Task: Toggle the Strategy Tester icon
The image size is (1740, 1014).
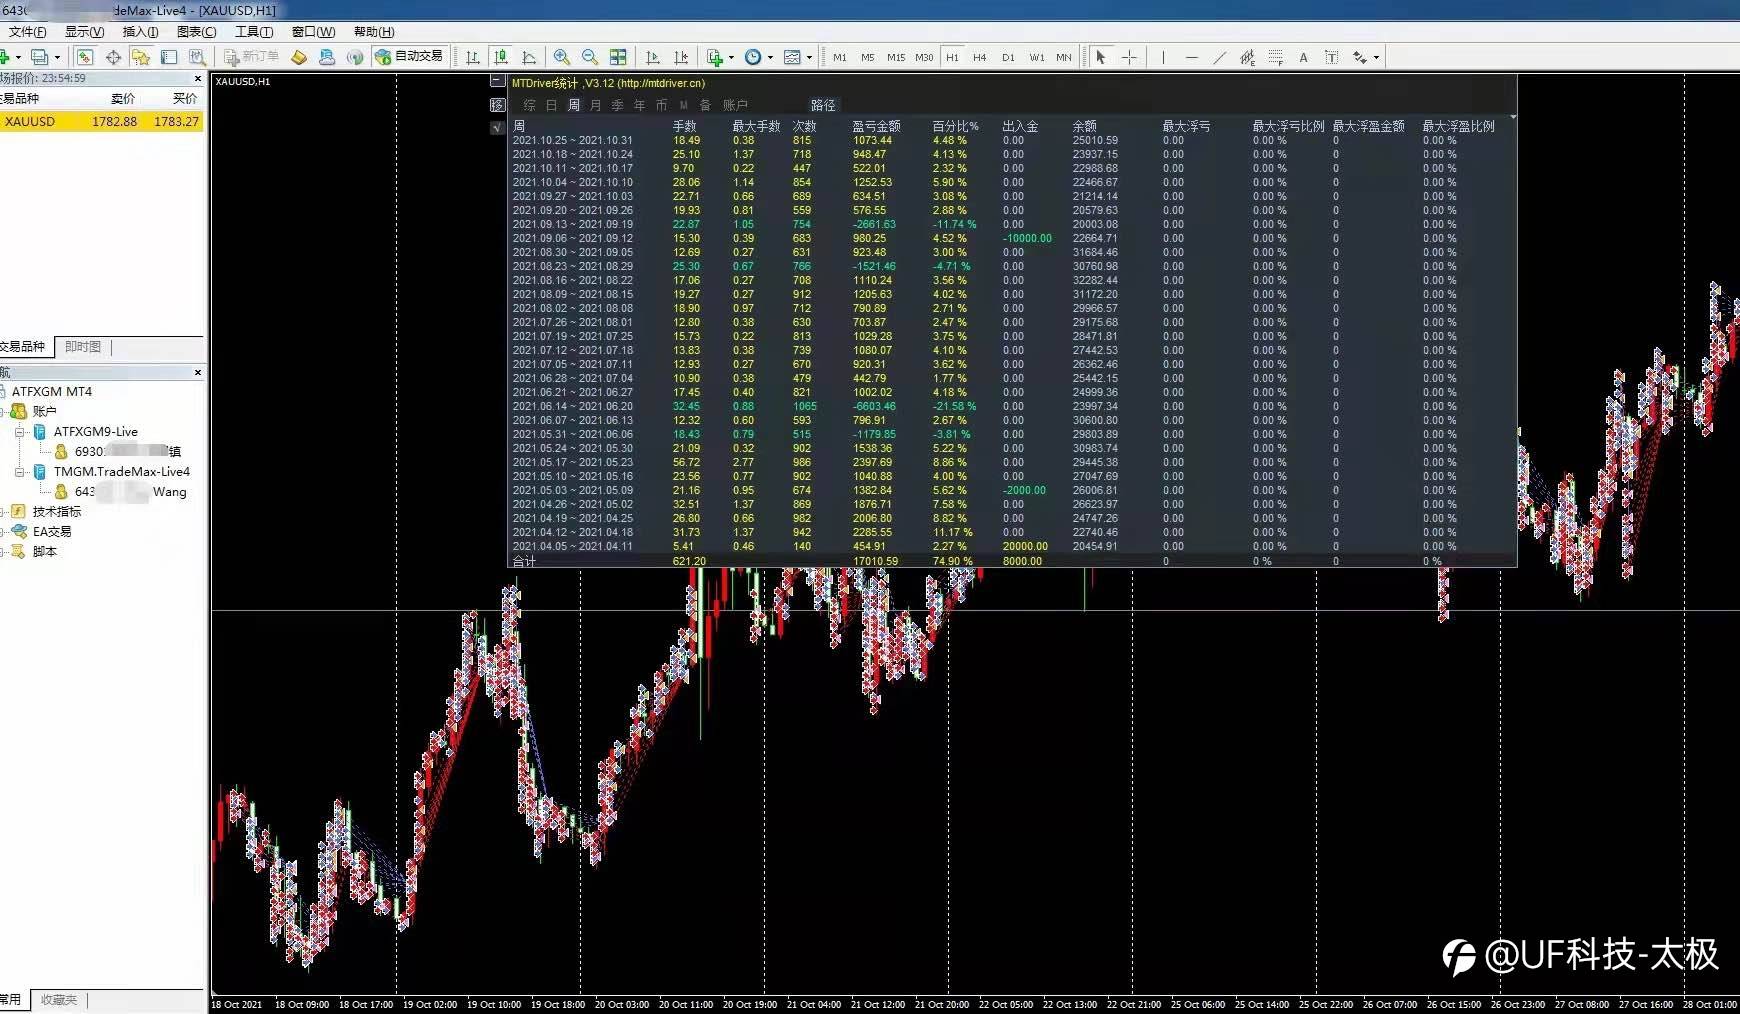Action: point(197,57)
